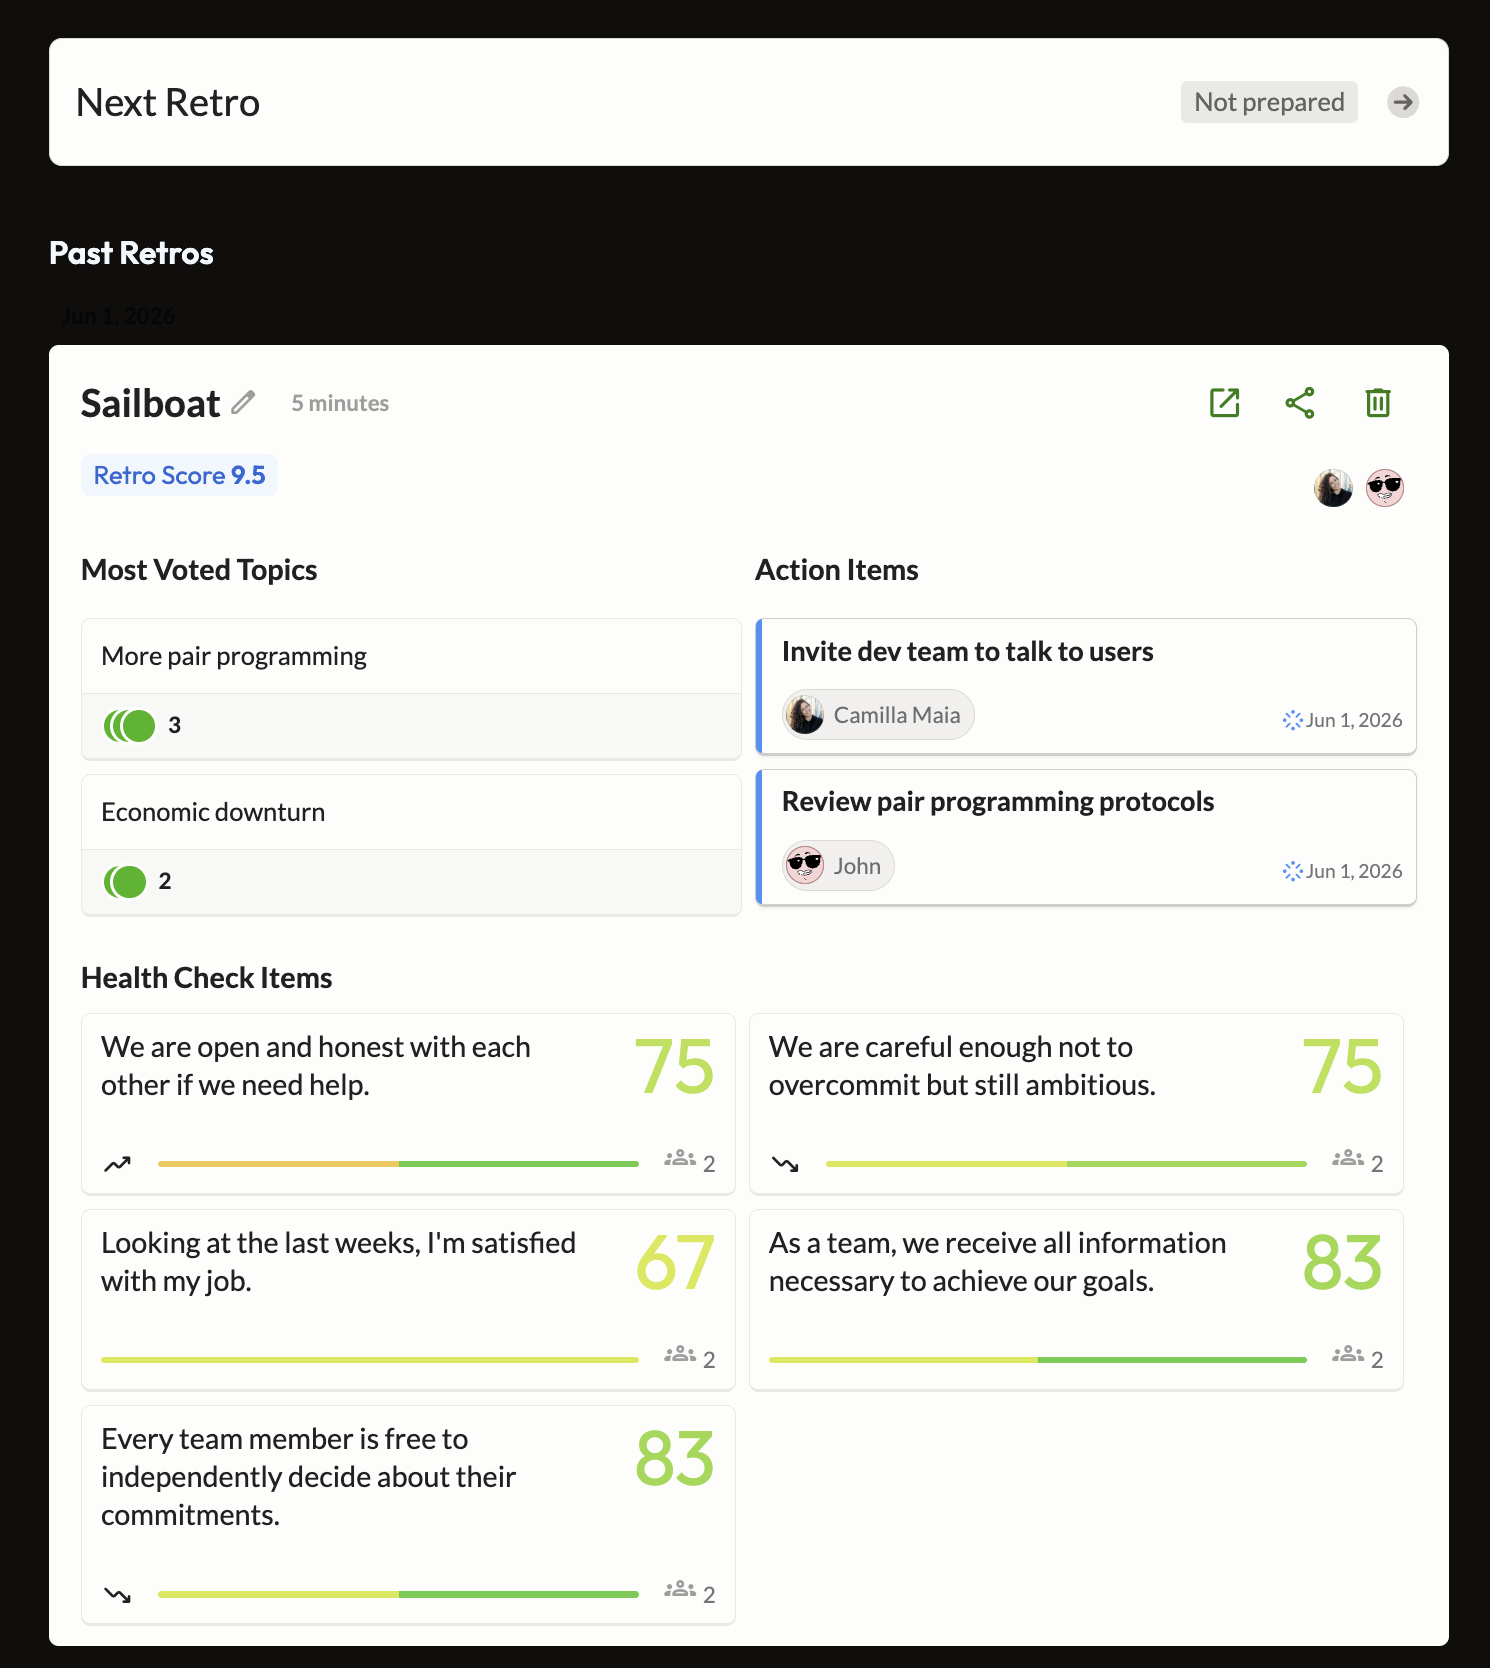Open health check about not overcommitting
The width and height of the screenshot is (1490, 1668).
click(x=1076, y=1104)
